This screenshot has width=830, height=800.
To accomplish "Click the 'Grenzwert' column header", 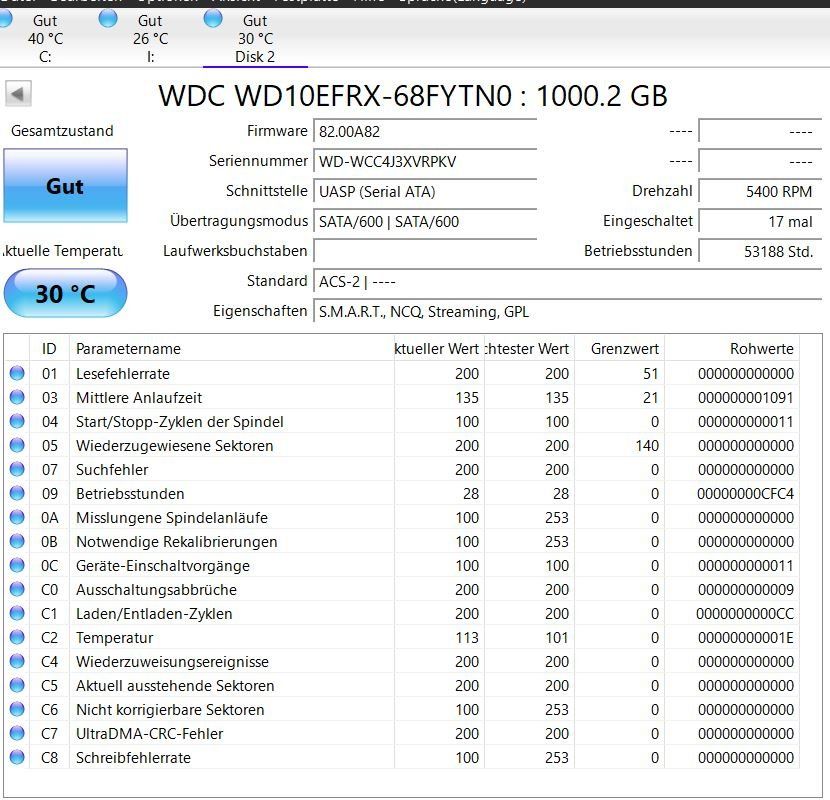I will pyautogui.click(x=619, y=348).
